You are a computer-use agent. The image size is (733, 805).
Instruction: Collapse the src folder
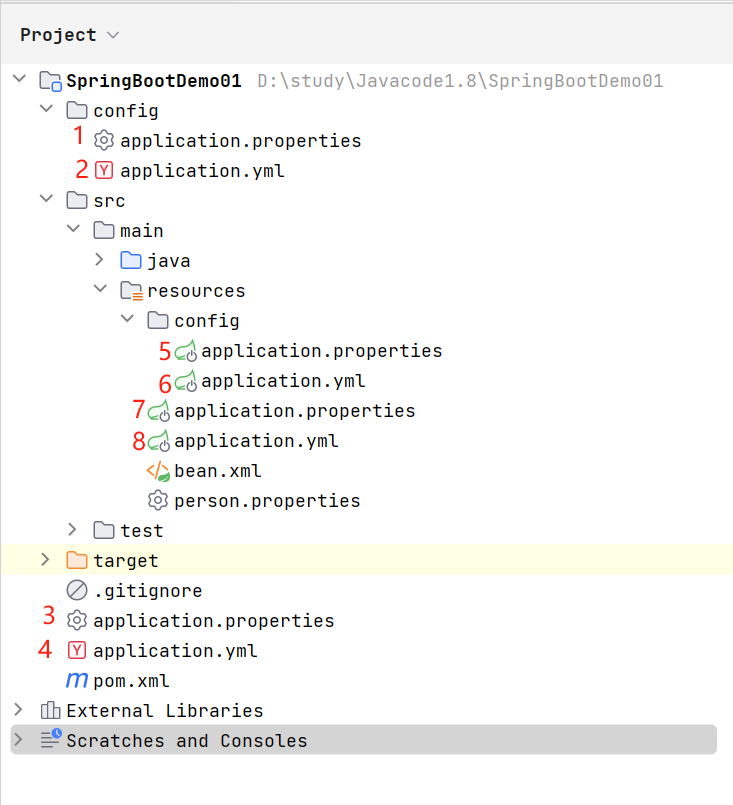tap(47, 199)
